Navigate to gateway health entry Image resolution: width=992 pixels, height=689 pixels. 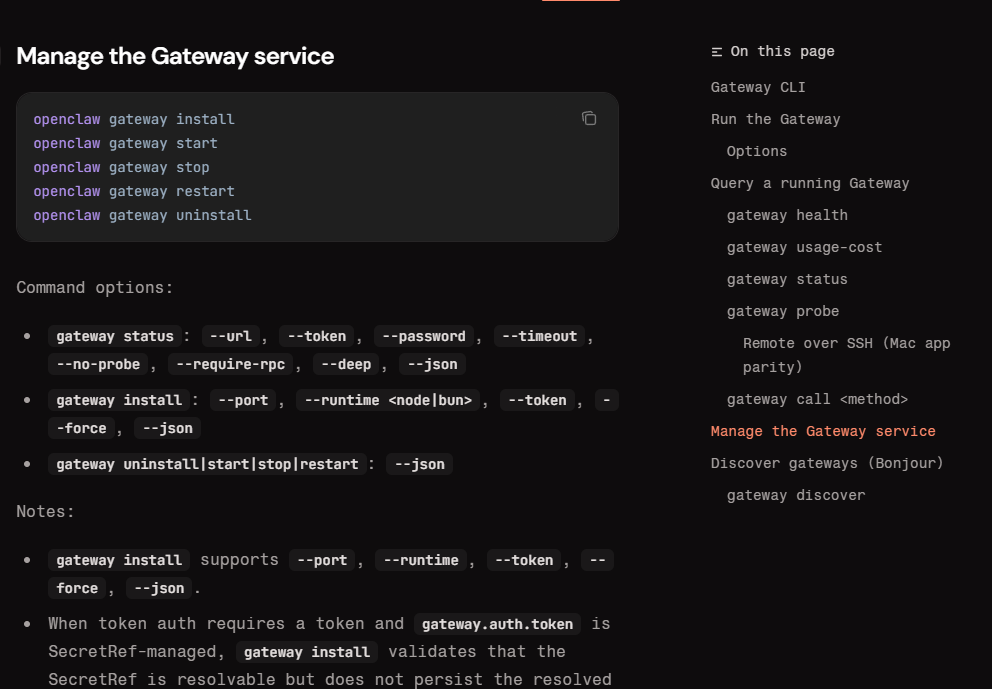[x=787, y=215]
